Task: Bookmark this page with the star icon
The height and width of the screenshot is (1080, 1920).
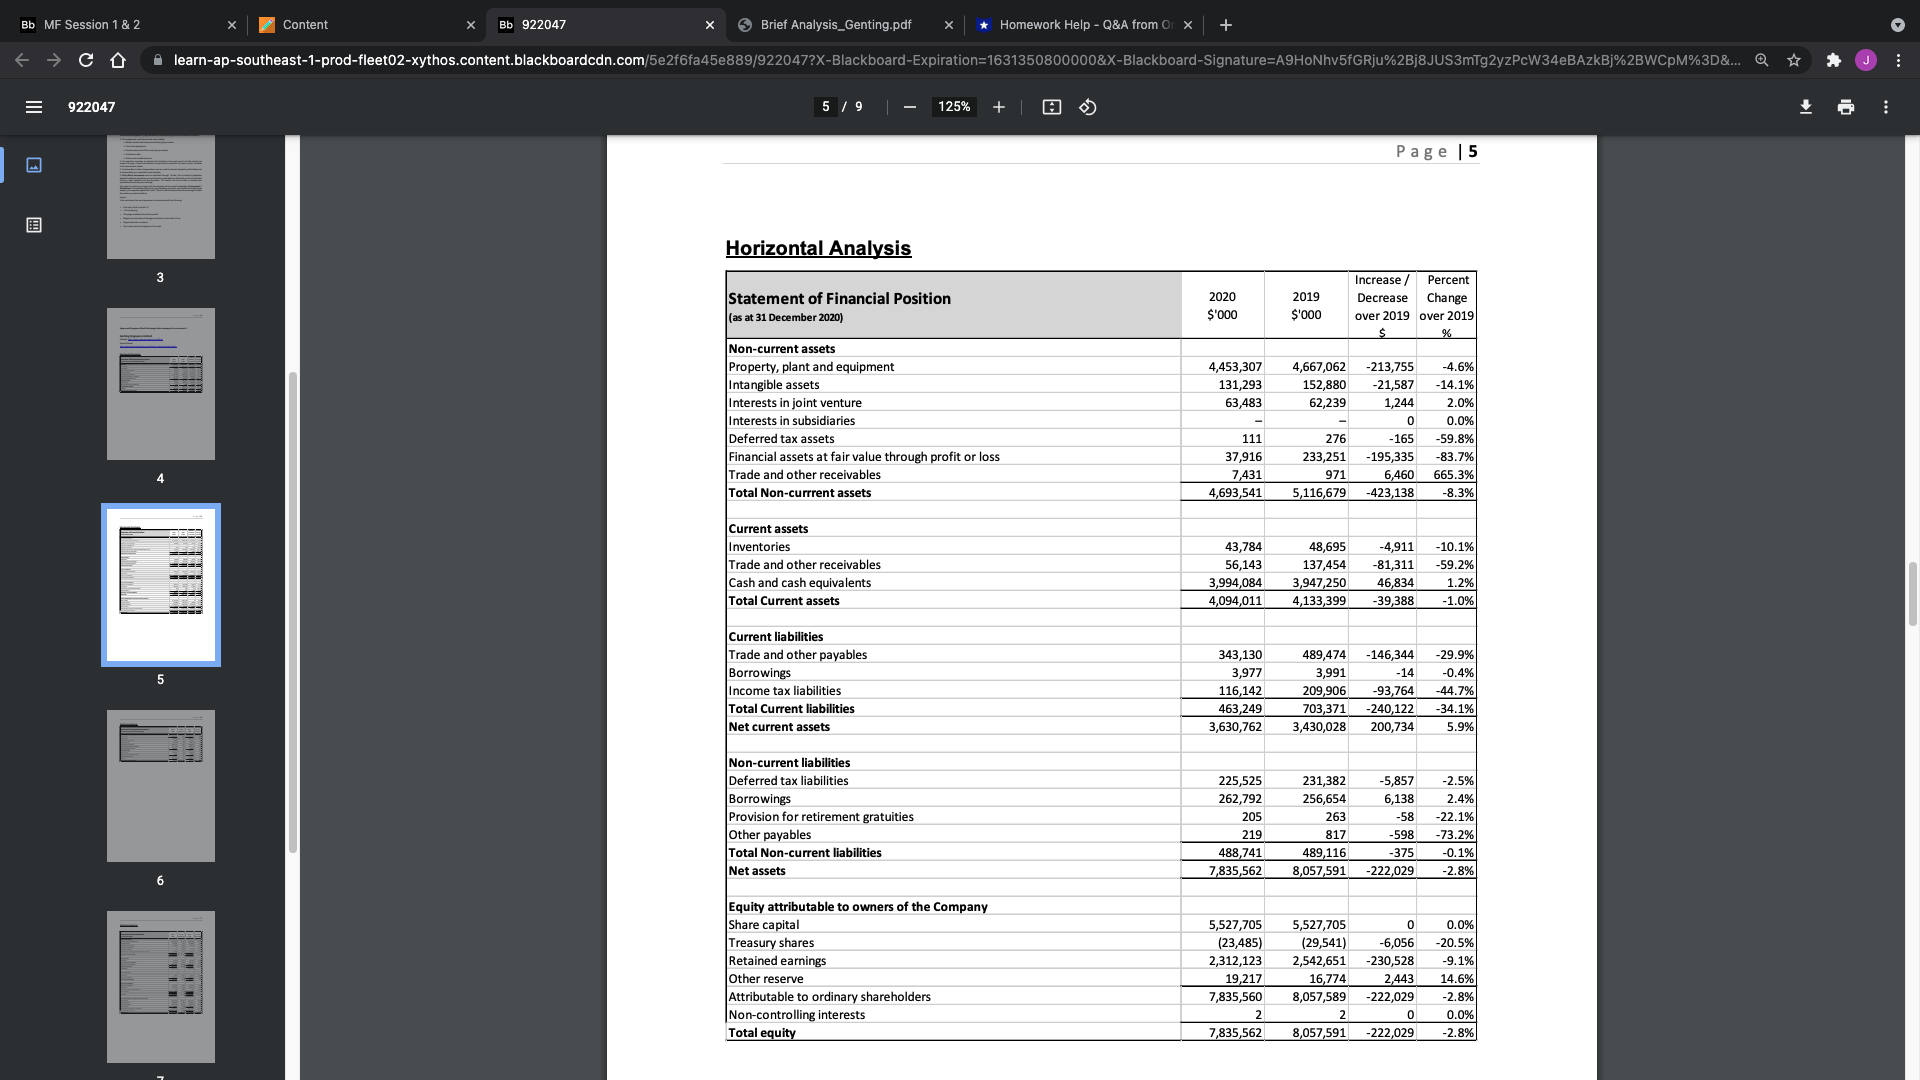Action: (1793, 60)
